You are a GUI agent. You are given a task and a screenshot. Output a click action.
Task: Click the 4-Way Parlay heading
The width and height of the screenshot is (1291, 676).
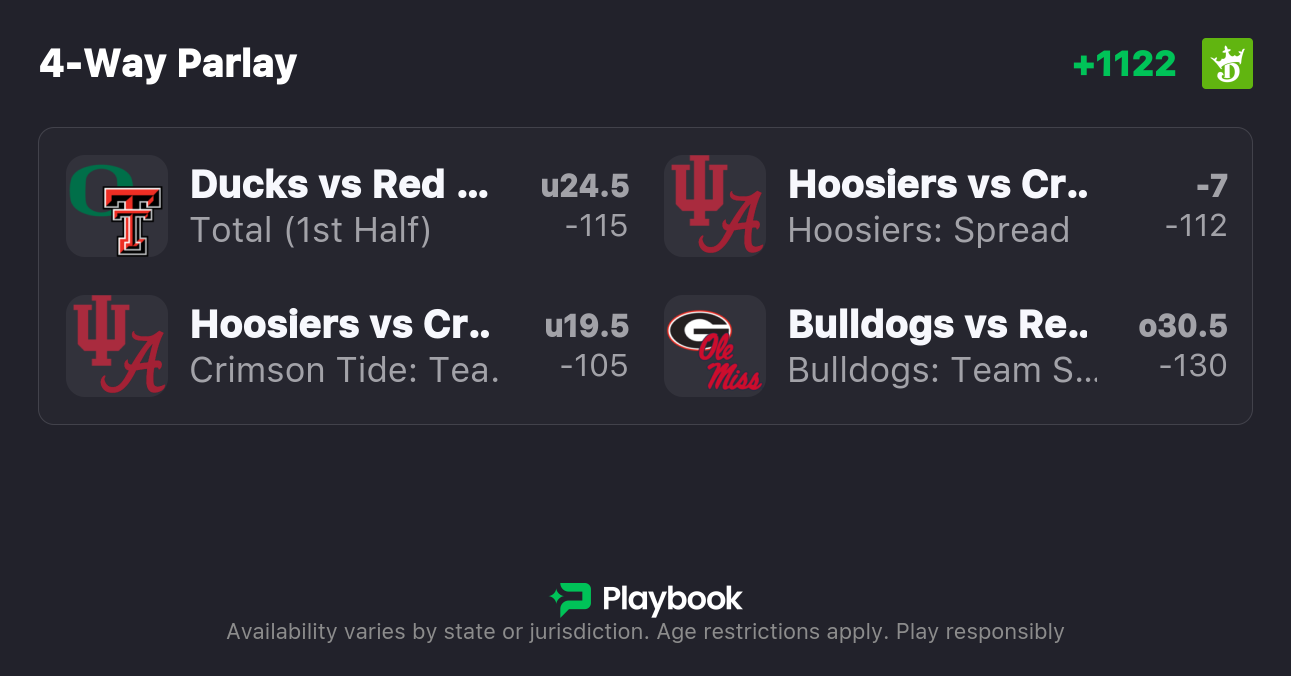[x=168, y=64]
